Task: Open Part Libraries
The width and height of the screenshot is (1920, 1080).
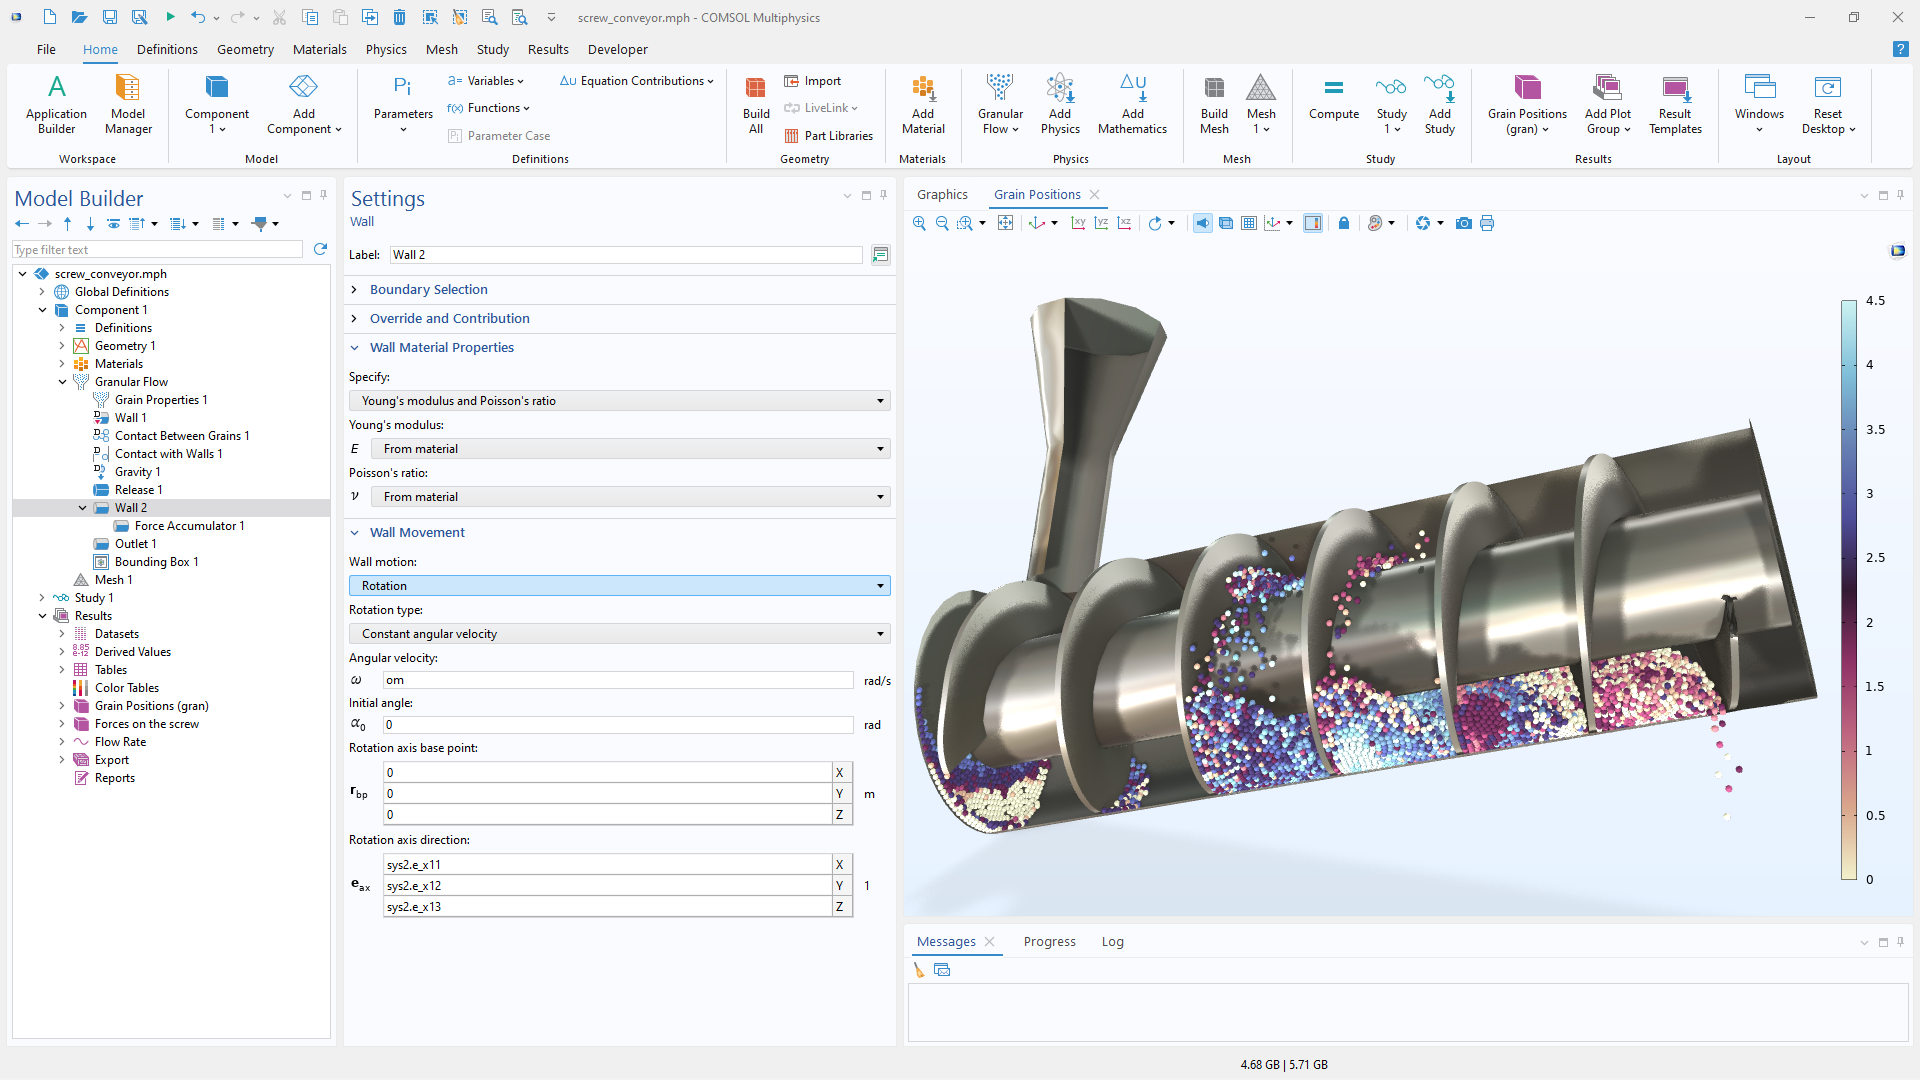Action: pos(828,136)
